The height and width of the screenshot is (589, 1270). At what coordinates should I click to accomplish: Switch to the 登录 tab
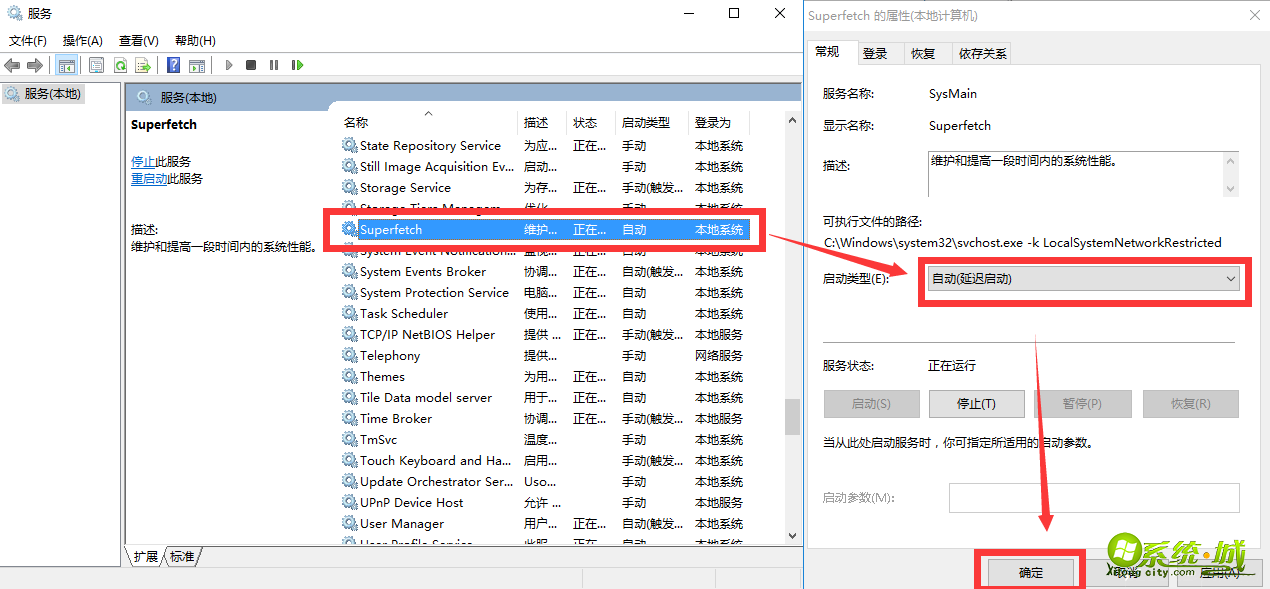pos(877,53)
